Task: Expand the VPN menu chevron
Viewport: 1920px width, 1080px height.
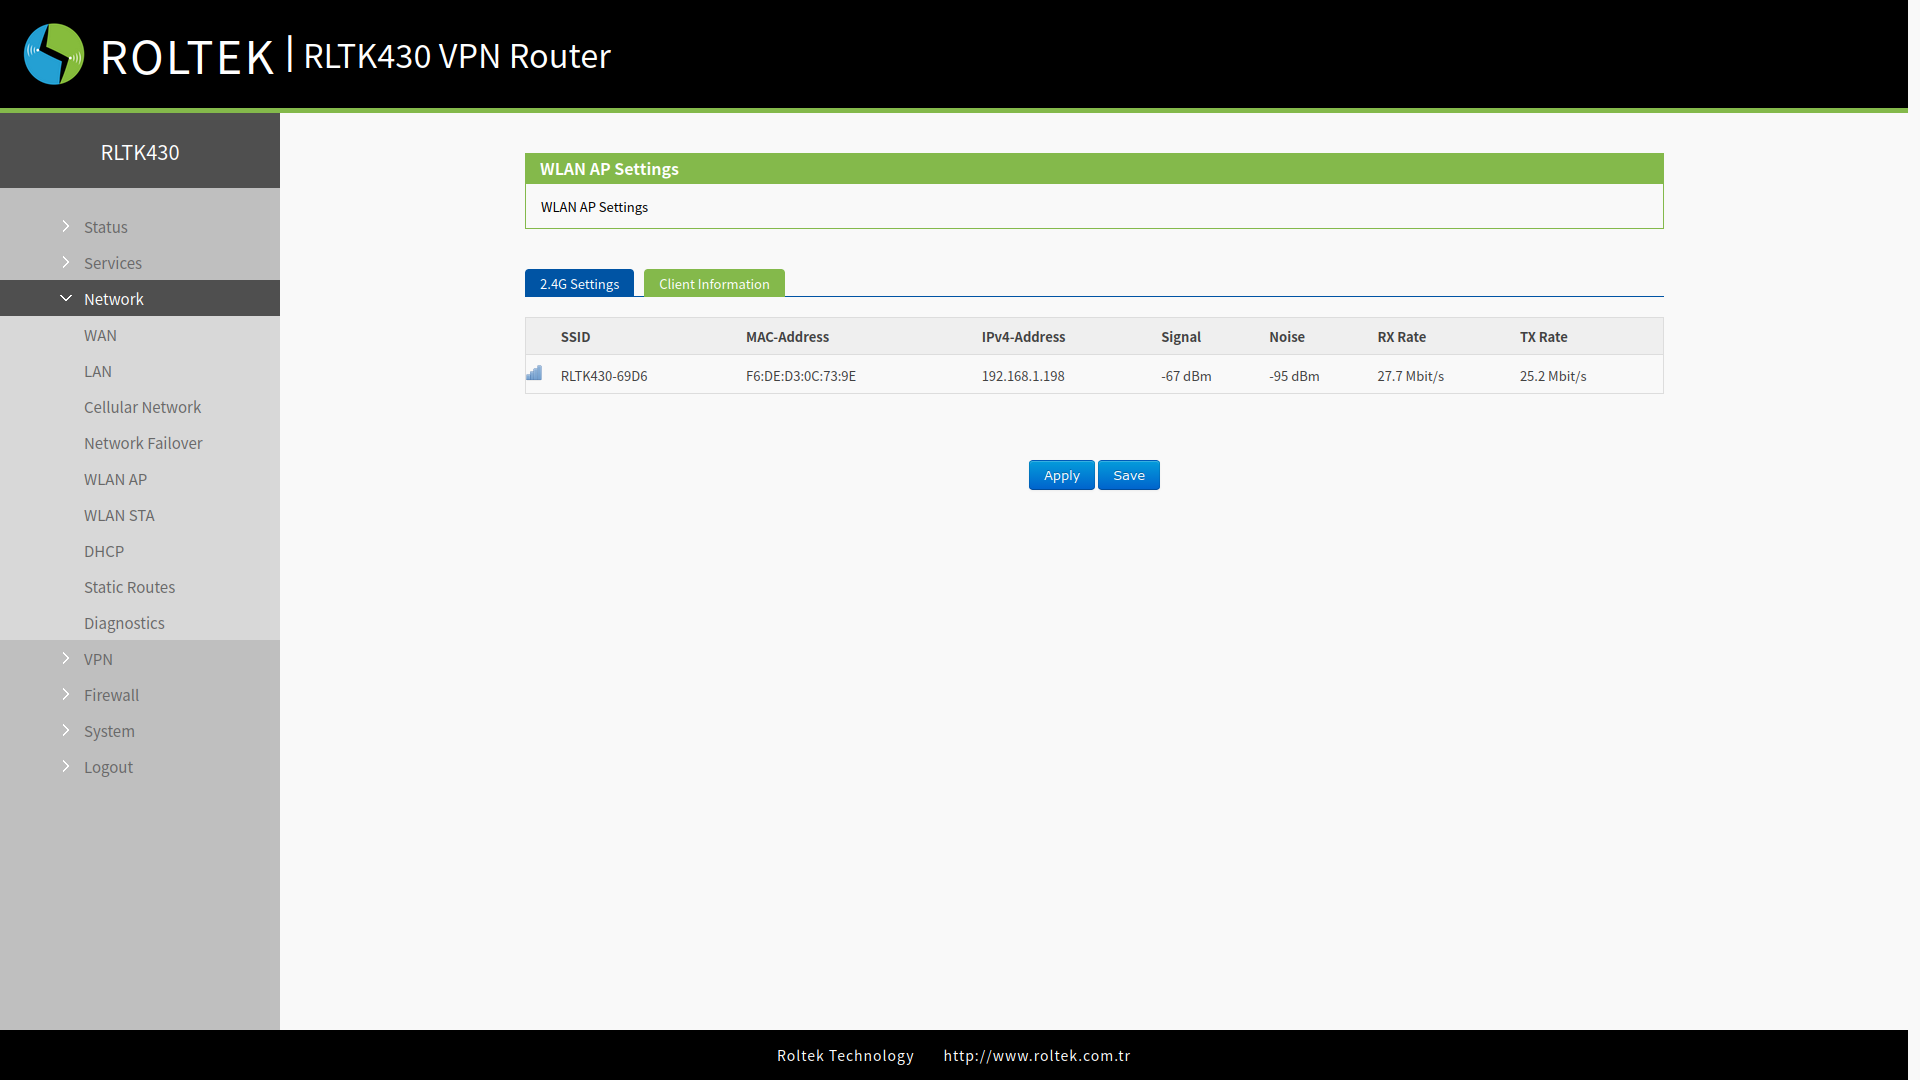Action: (x=66, y=658)
